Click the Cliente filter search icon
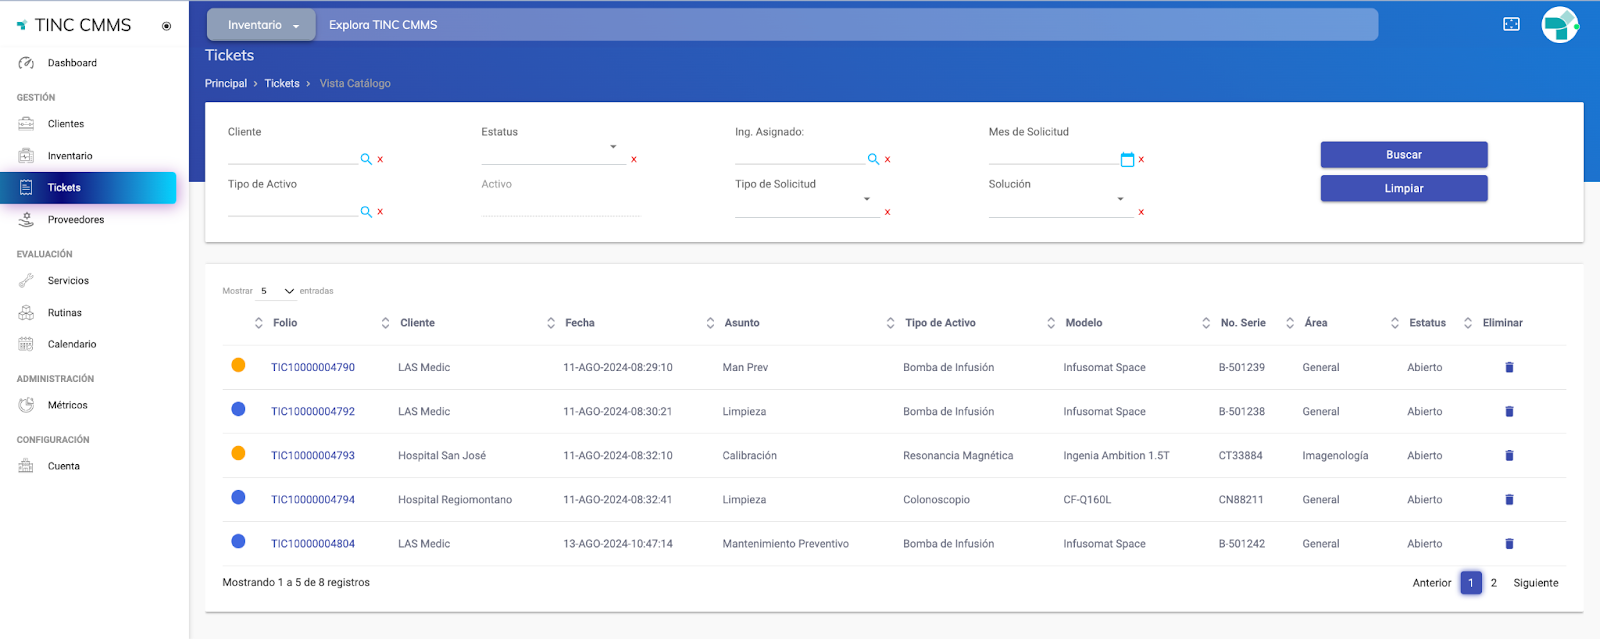The width and height of the screenshot is (1600, 639). coord(366,159)
